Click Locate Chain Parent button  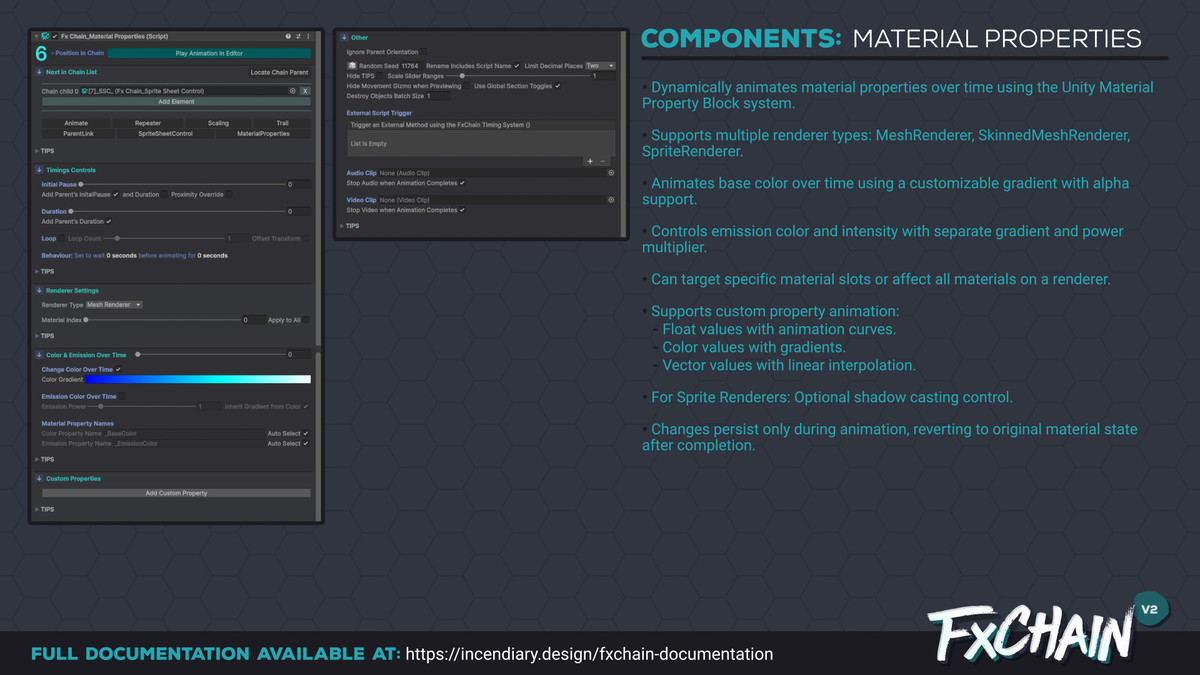[x=279, y=72]
